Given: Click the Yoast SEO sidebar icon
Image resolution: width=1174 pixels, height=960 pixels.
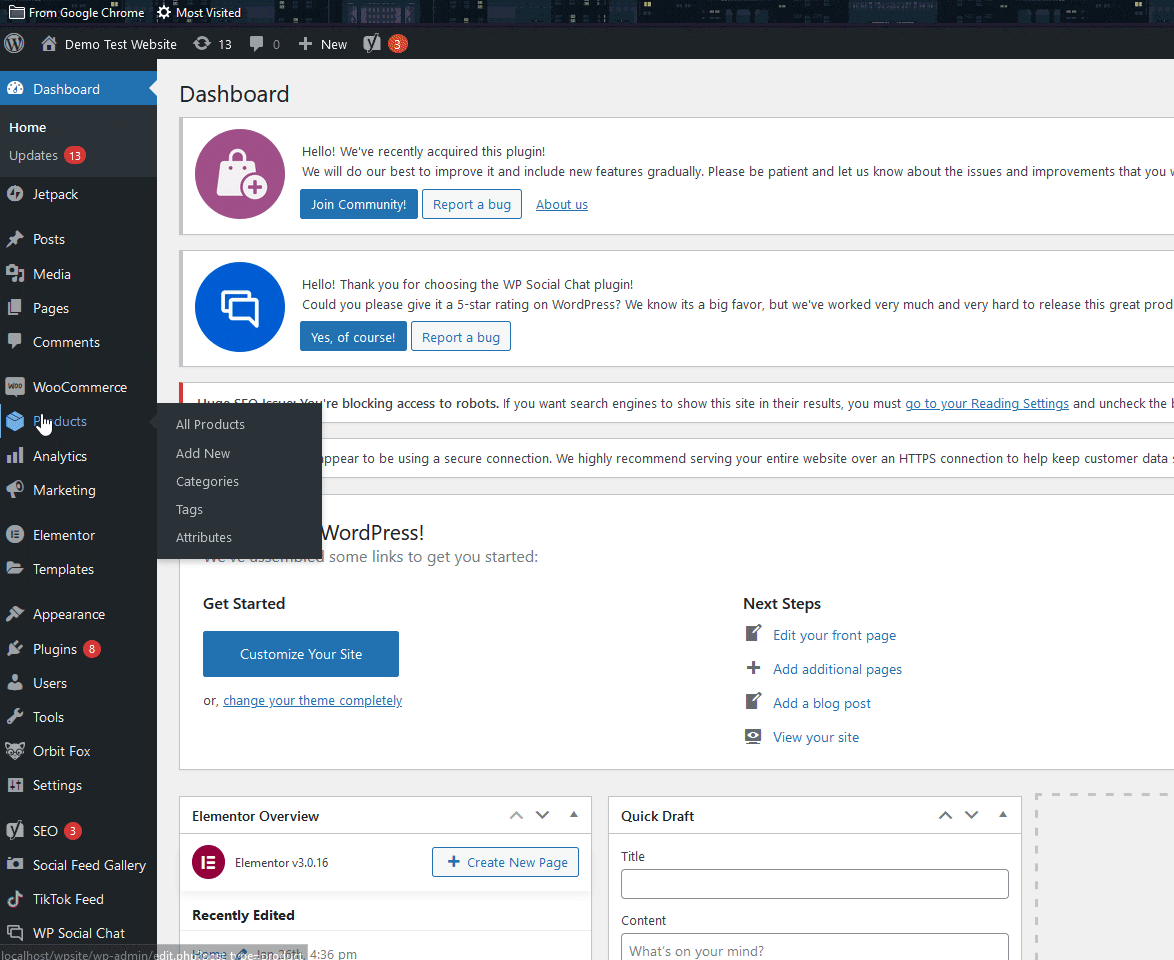Looking at the screenshot, I should (x=14, y=830).
